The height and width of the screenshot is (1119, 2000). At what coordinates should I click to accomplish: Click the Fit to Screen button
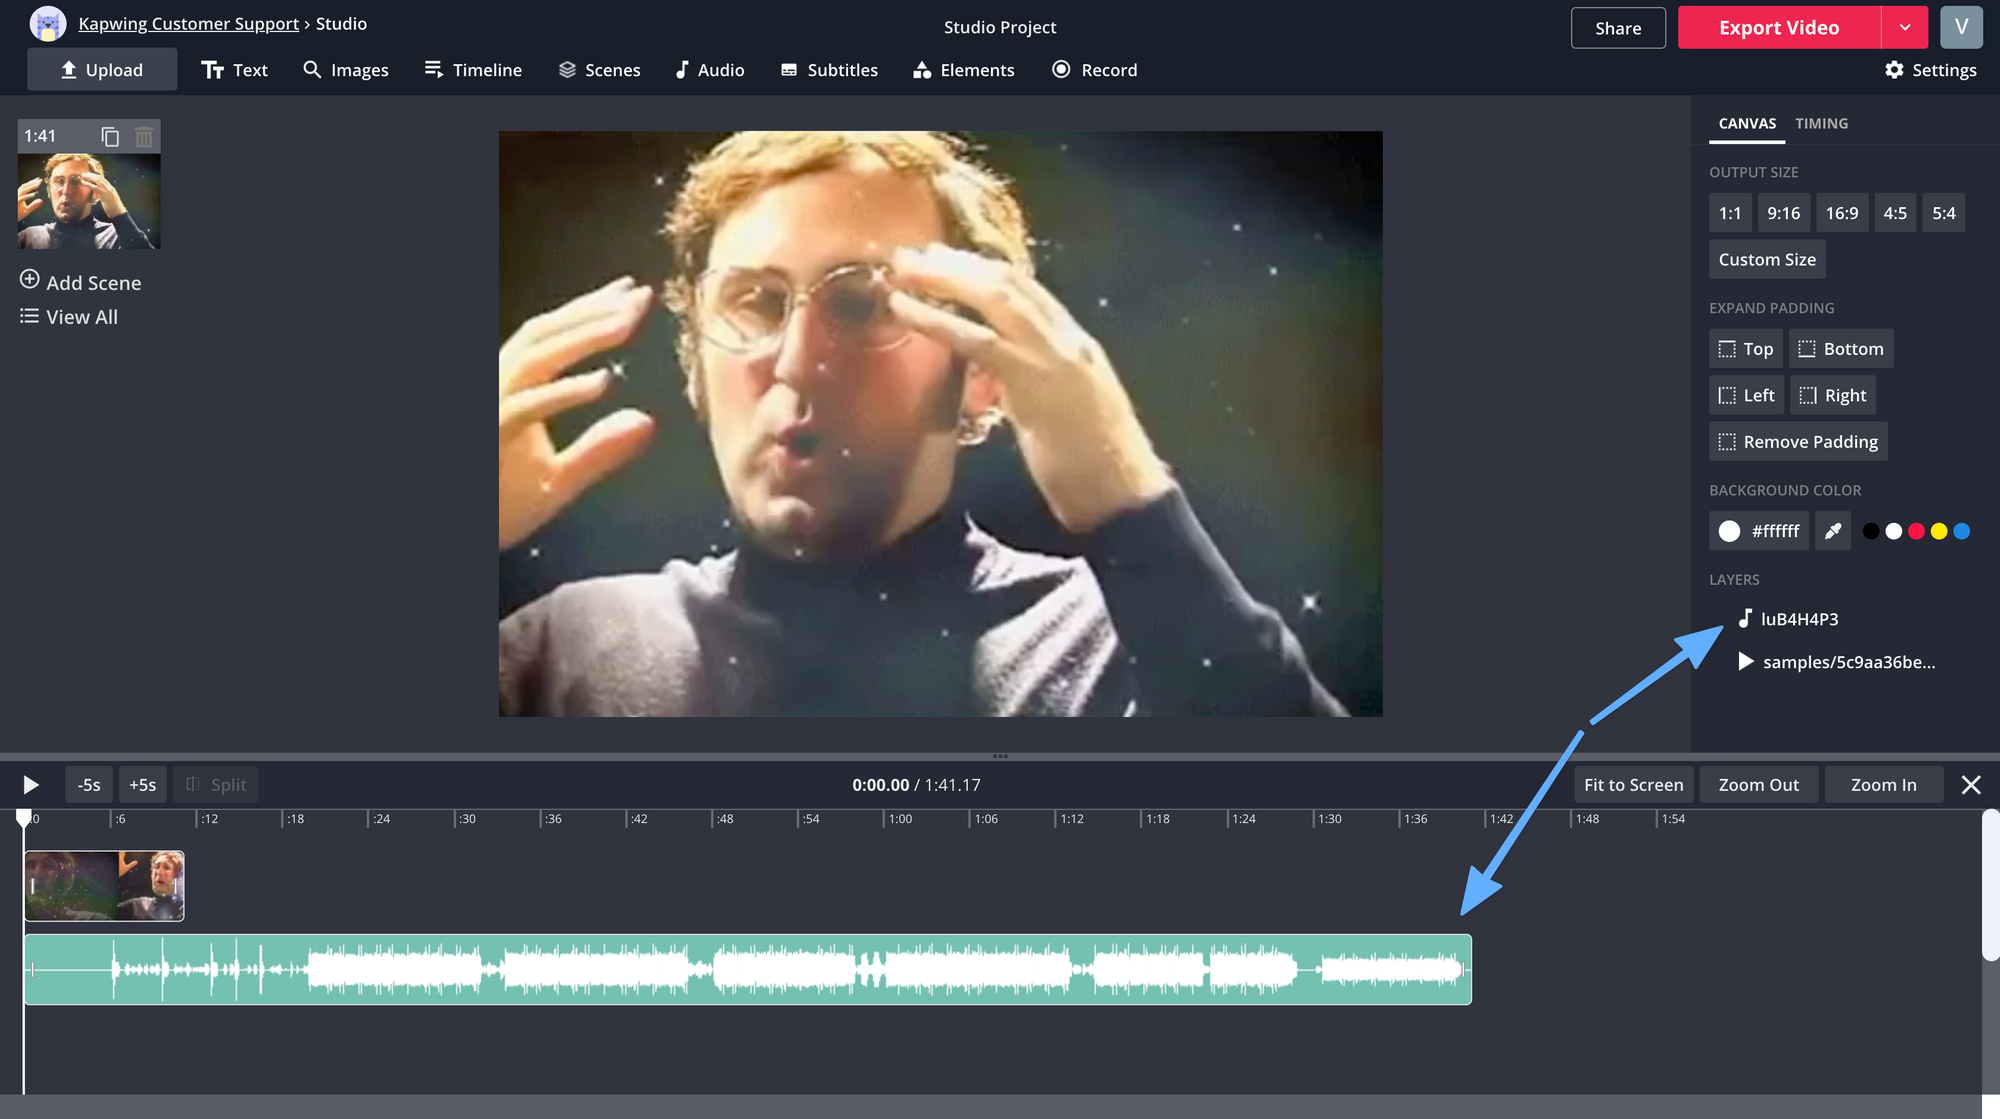coord(1633,785)
